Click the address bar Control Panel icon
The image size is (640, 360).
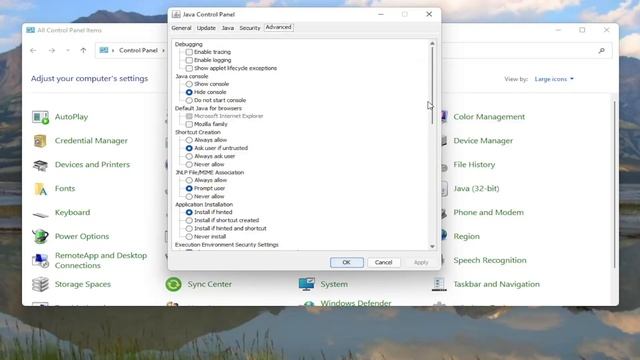(104, 50)
